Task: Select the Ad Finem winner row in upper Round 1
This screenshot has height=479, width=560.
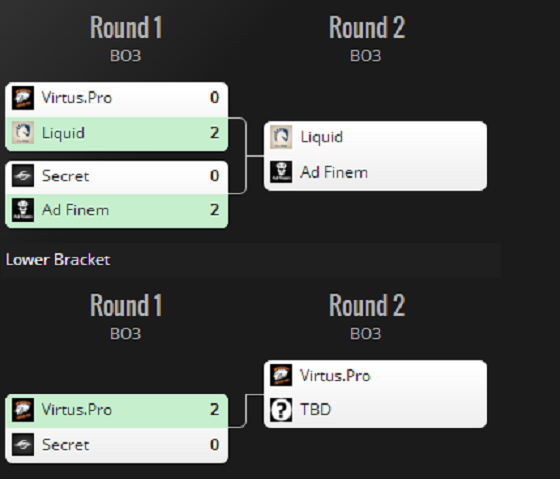Action: coord(117,211)
